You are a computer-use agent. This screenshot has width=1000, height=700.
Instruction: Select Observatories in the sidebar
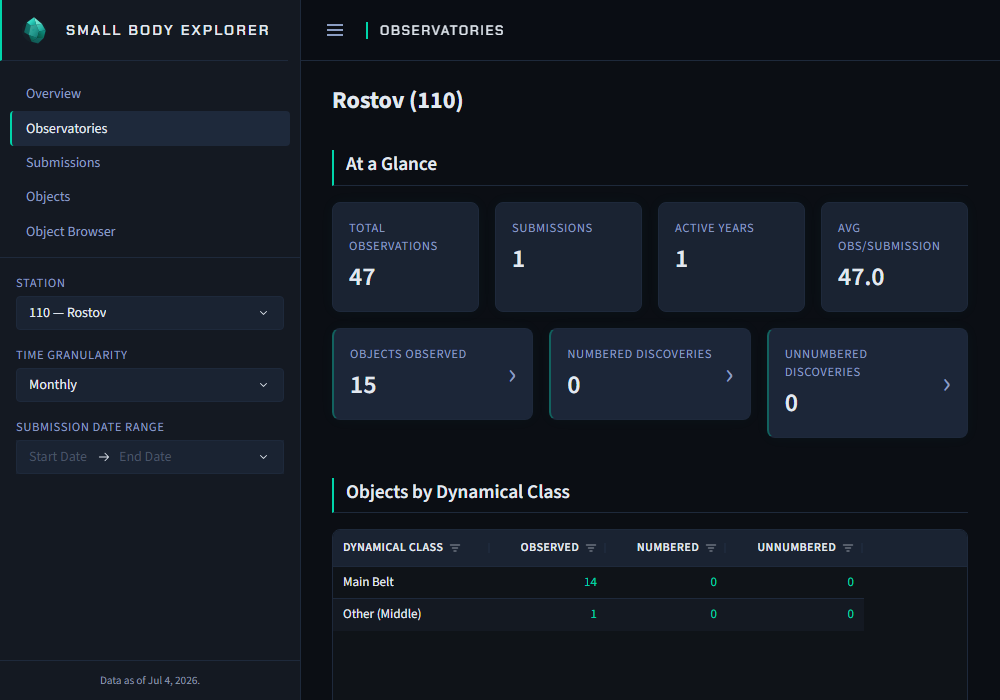point(150,128)
